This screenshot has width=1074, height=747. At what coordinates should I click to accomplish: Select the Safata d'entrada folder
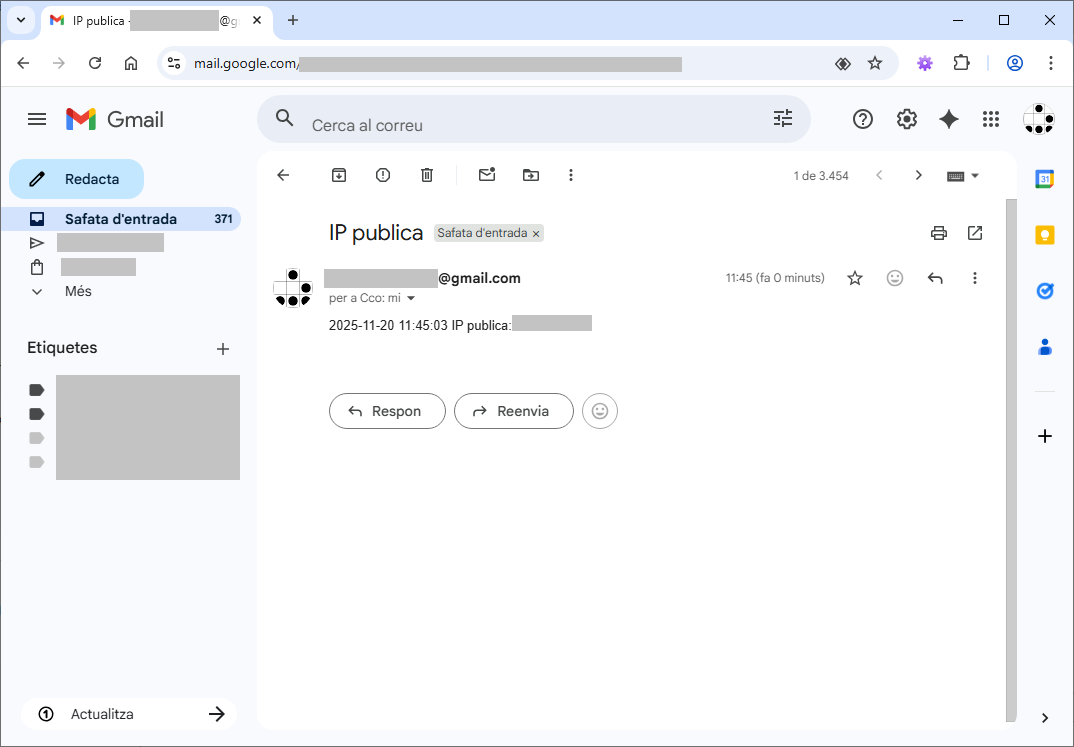pyautogui.click(x=121, y=219)
